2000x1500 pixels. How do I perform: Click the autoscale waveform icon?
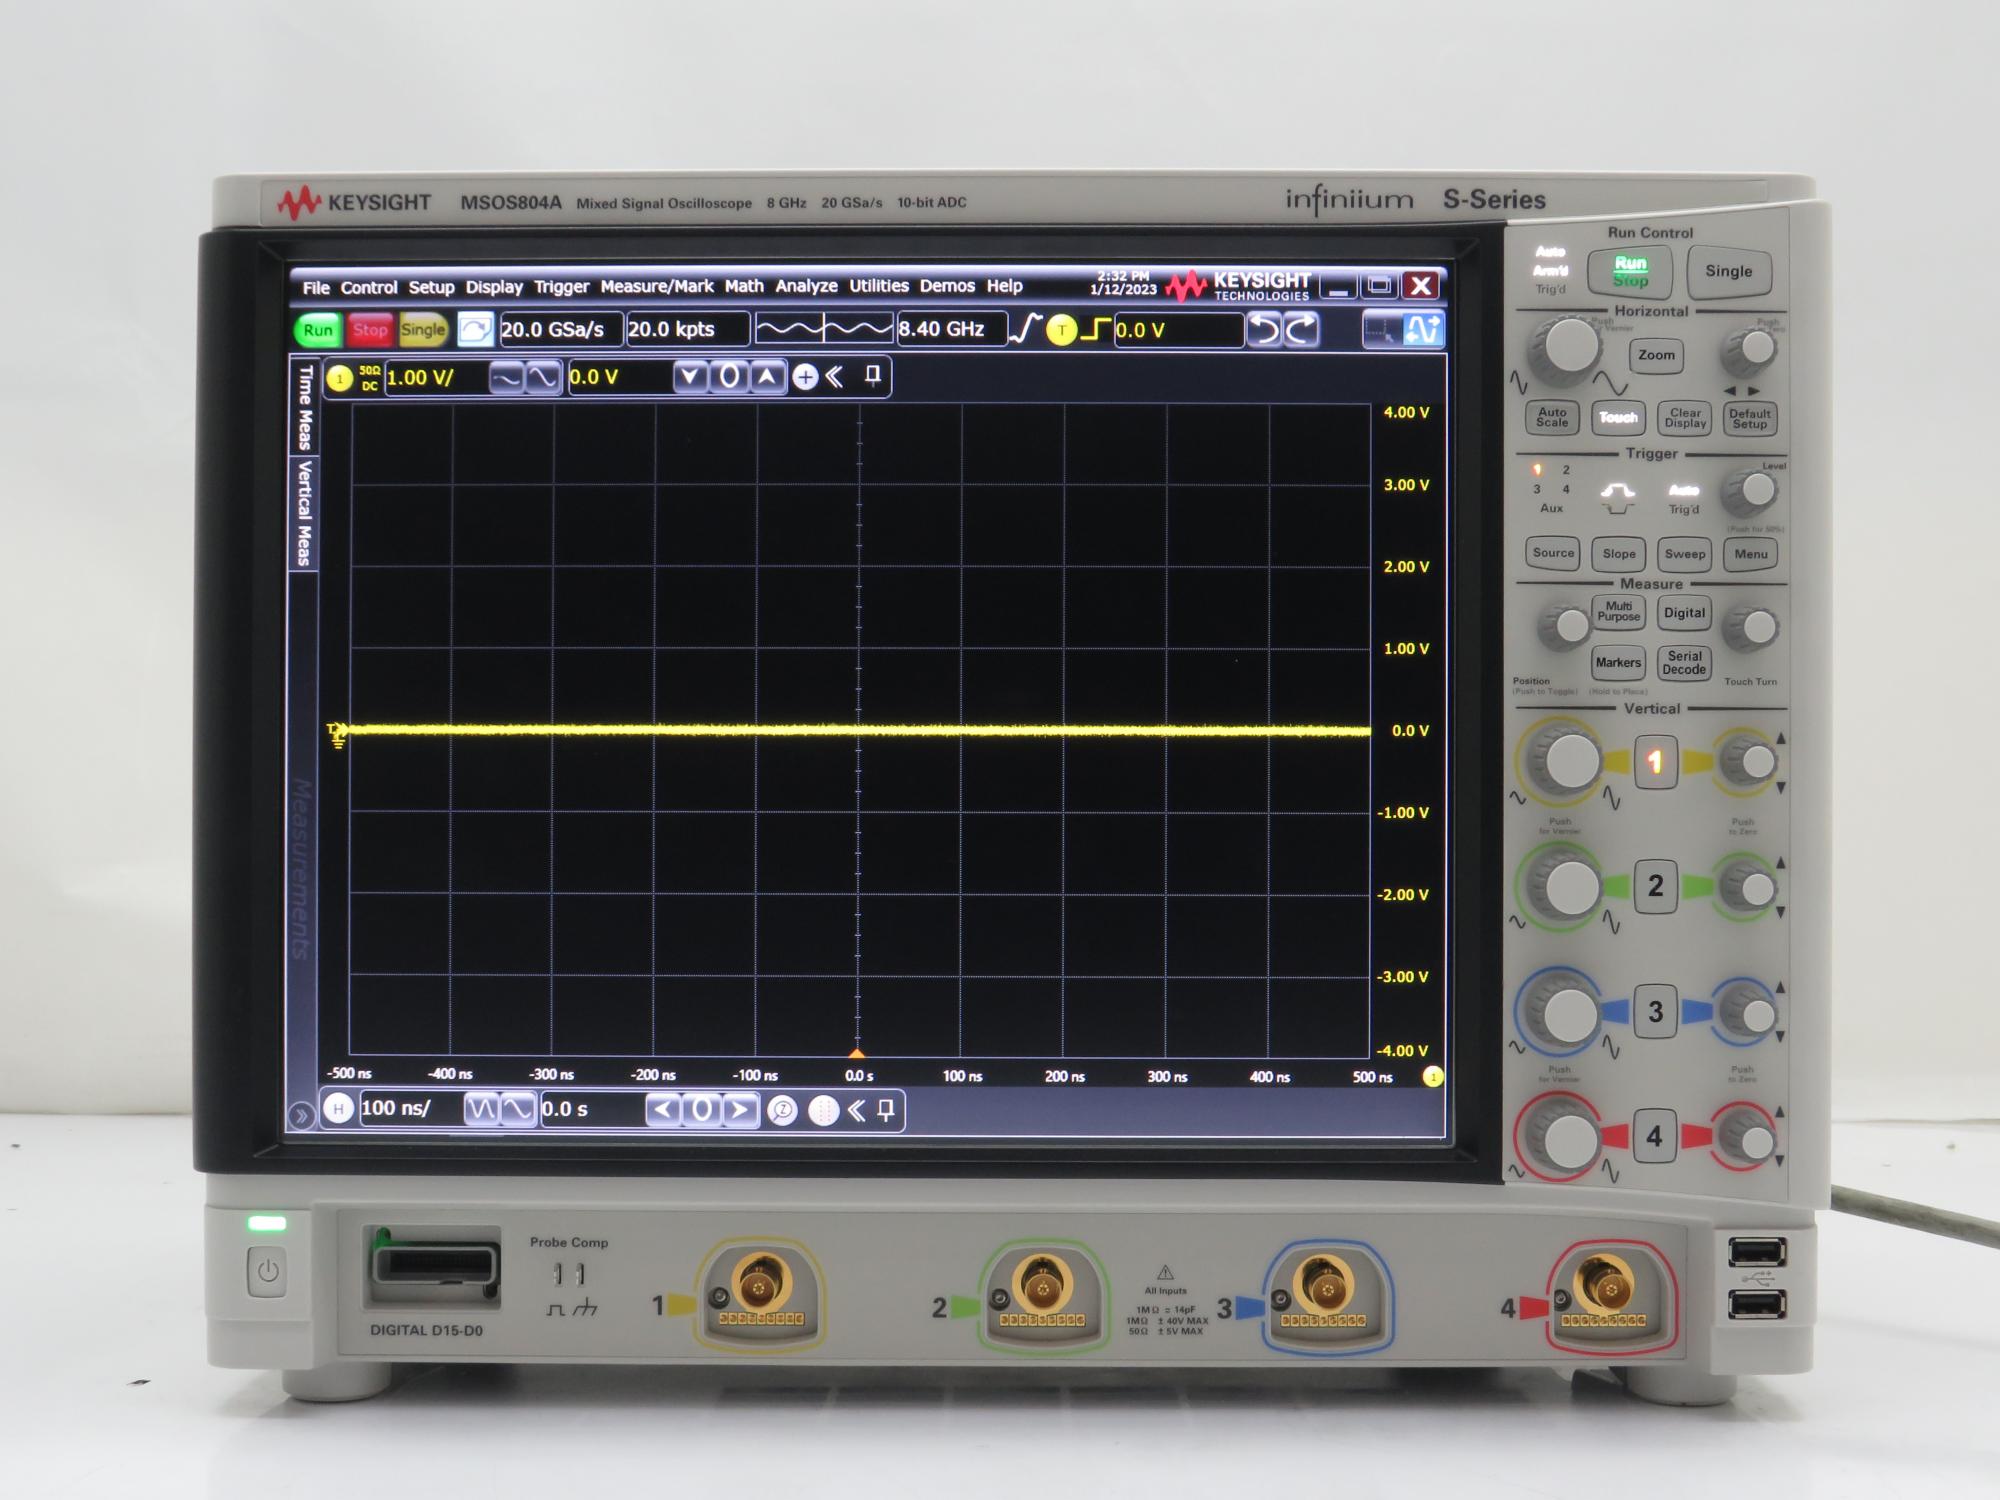(x=475, y=329)
